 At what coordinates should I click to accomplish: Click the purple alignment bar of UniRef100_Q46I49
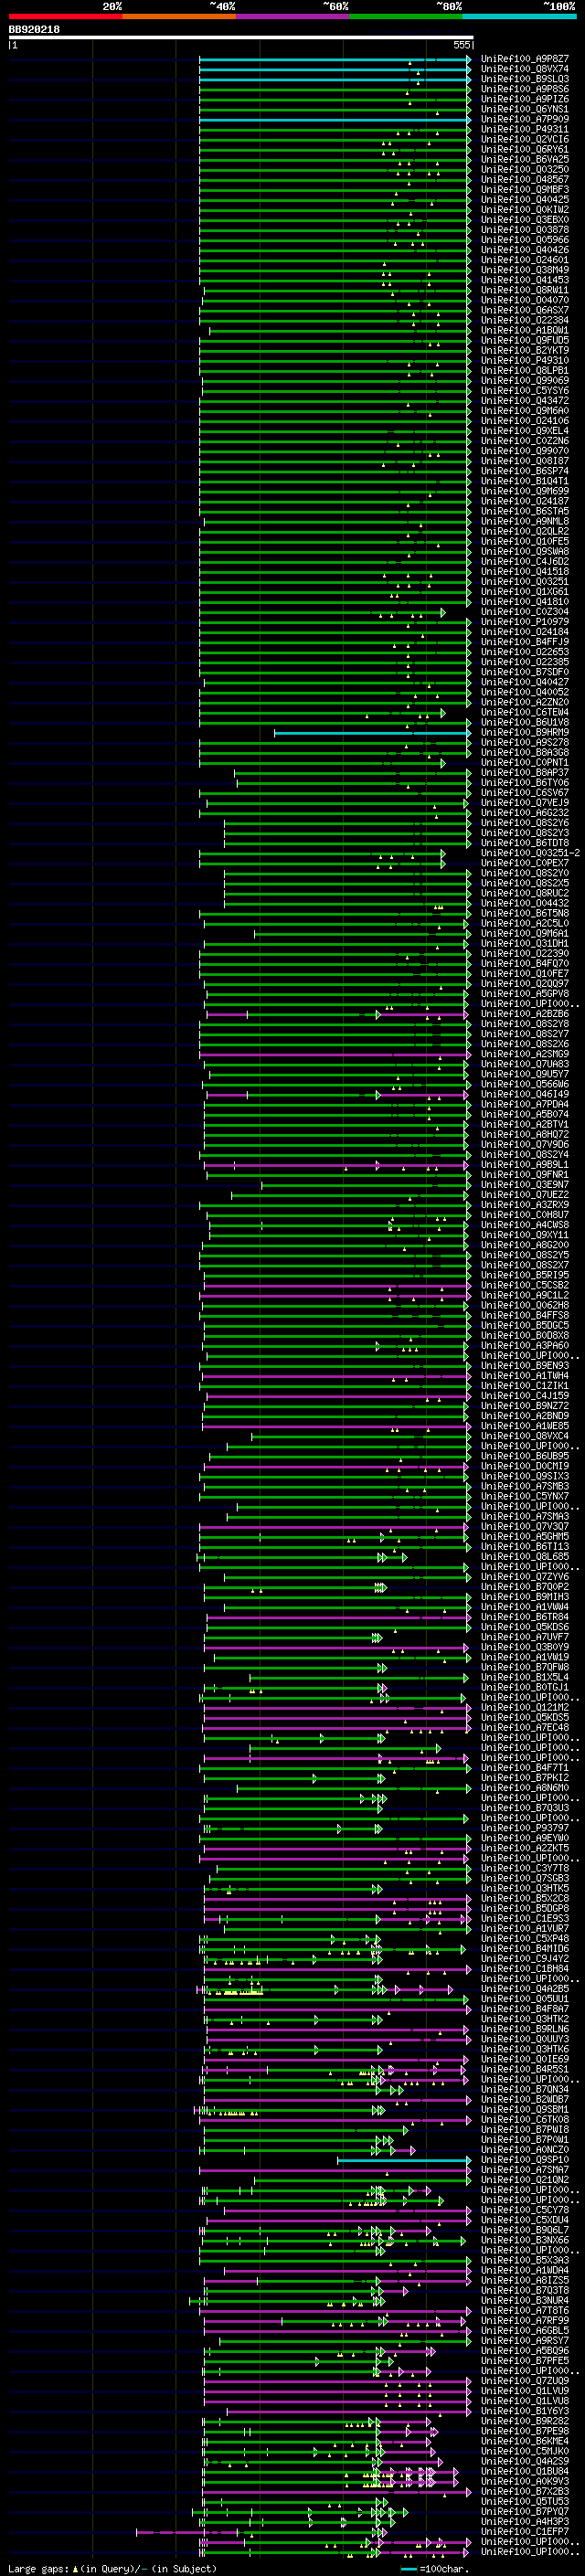coord(337,1095)
